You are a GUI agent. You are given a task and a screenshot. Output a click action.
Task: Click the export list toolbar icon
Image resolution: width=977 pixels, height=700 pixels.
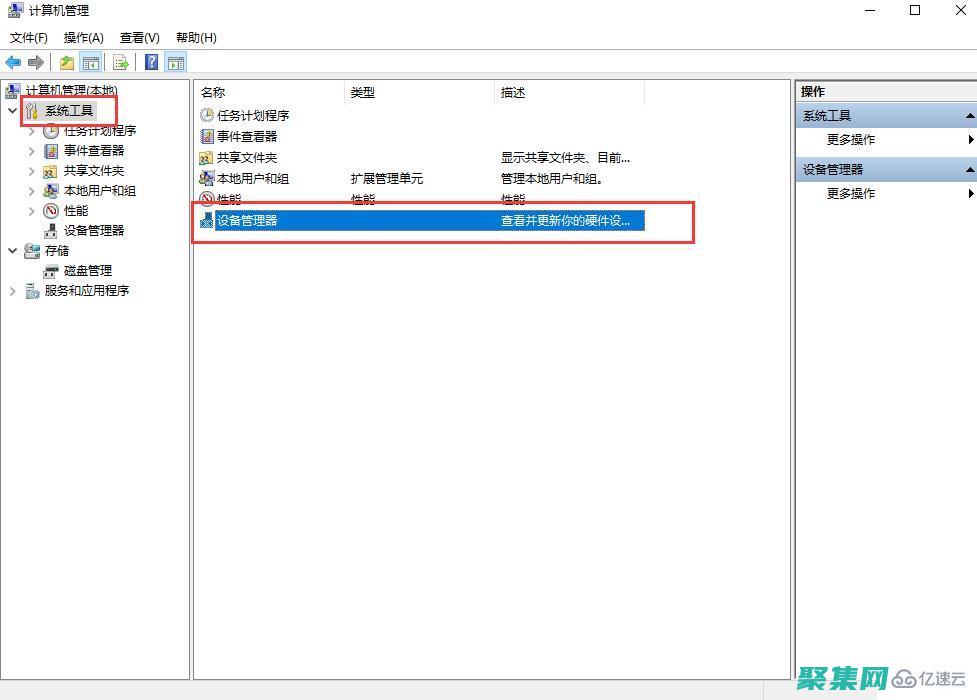[120, 62]
